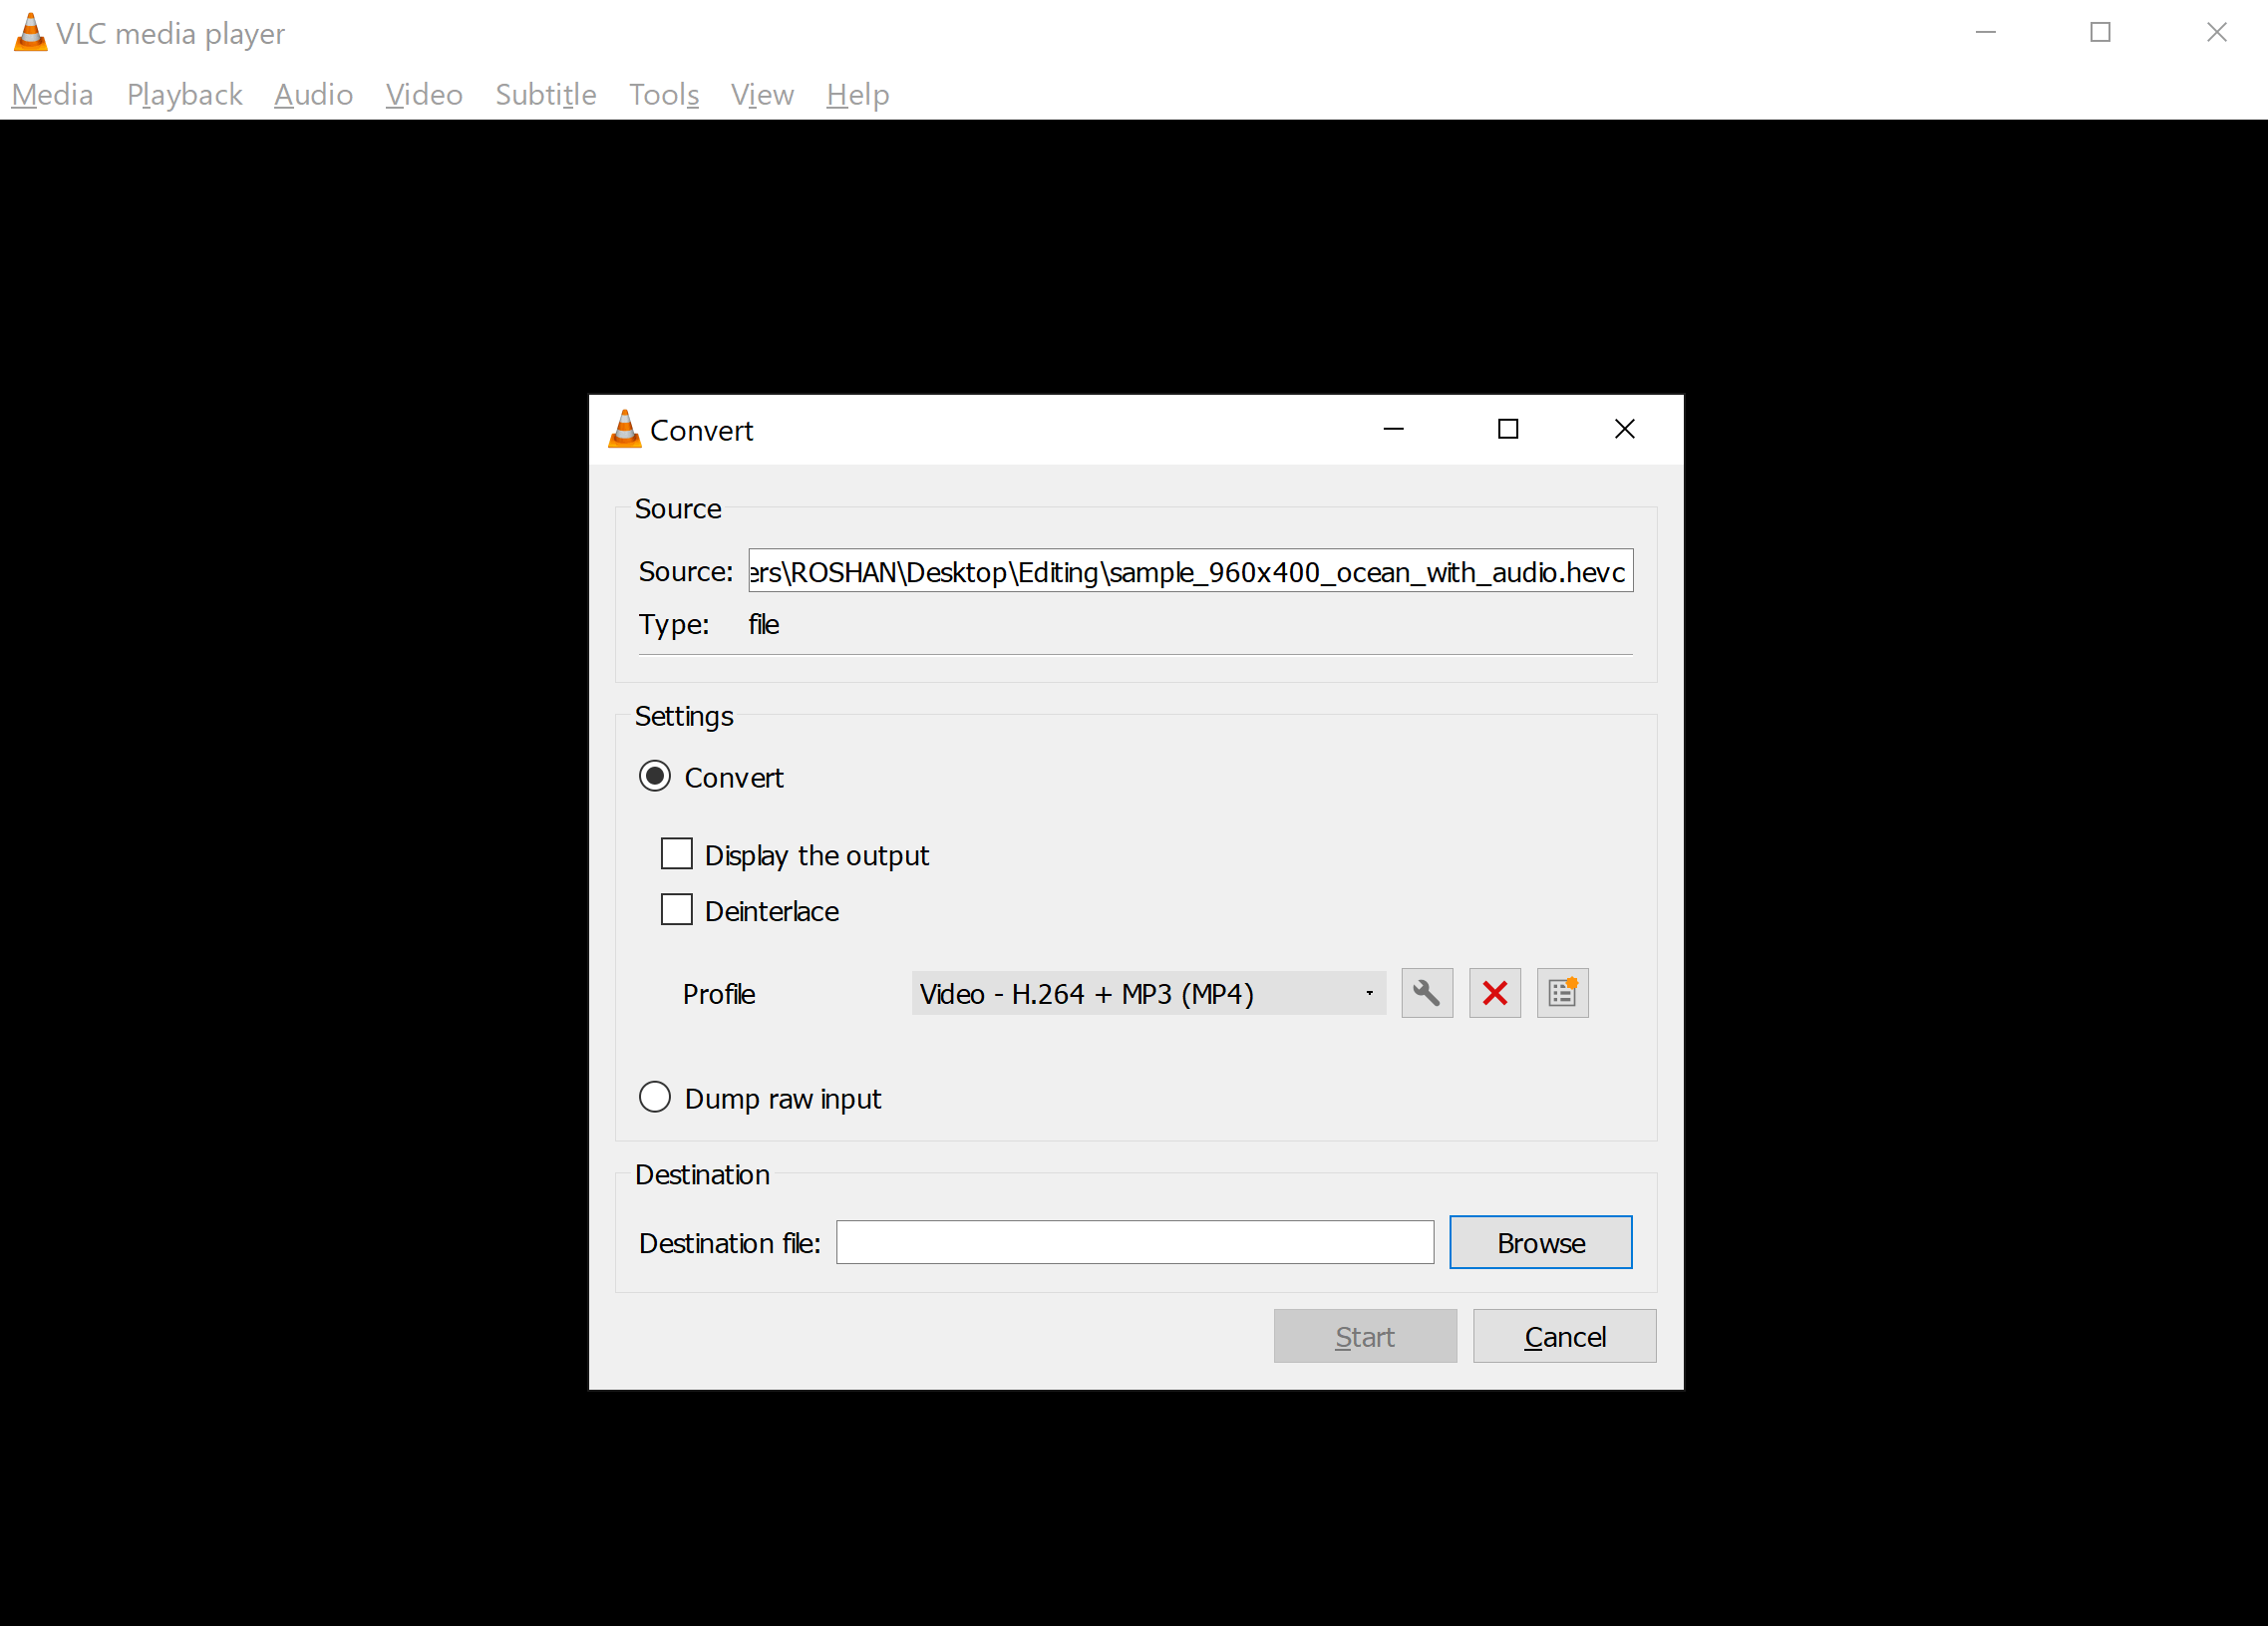Select the Dump raw input option

(x=656, y=1098)
